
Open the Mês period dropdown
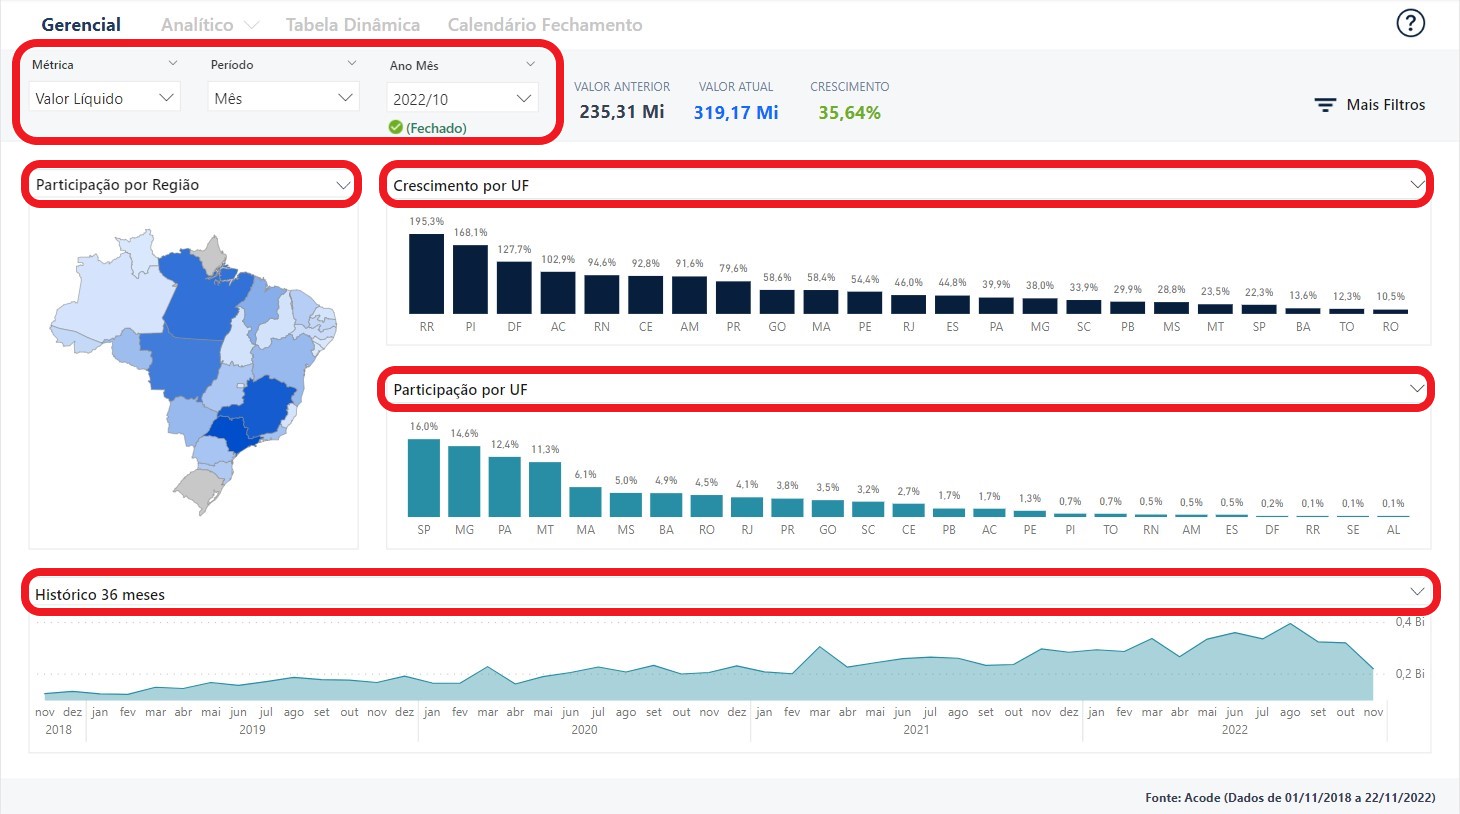coord(283,98)
